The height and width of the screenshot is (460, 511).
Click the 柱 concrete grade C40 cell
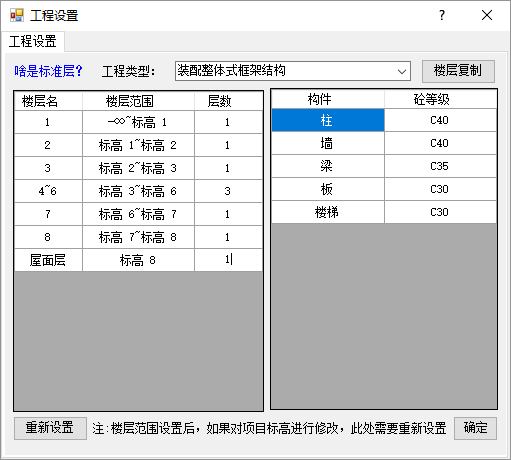click(x=440, y=120)
